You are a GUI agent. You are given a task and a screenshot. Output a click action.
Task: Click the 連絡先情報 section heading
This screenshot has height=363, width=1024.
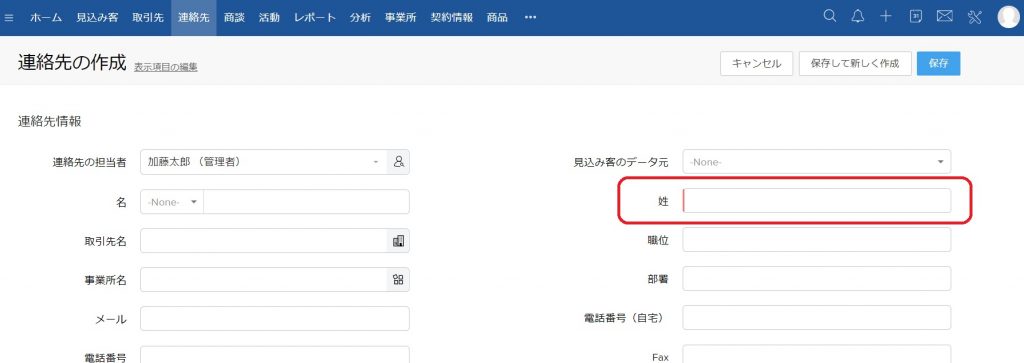tap(50, 121)
